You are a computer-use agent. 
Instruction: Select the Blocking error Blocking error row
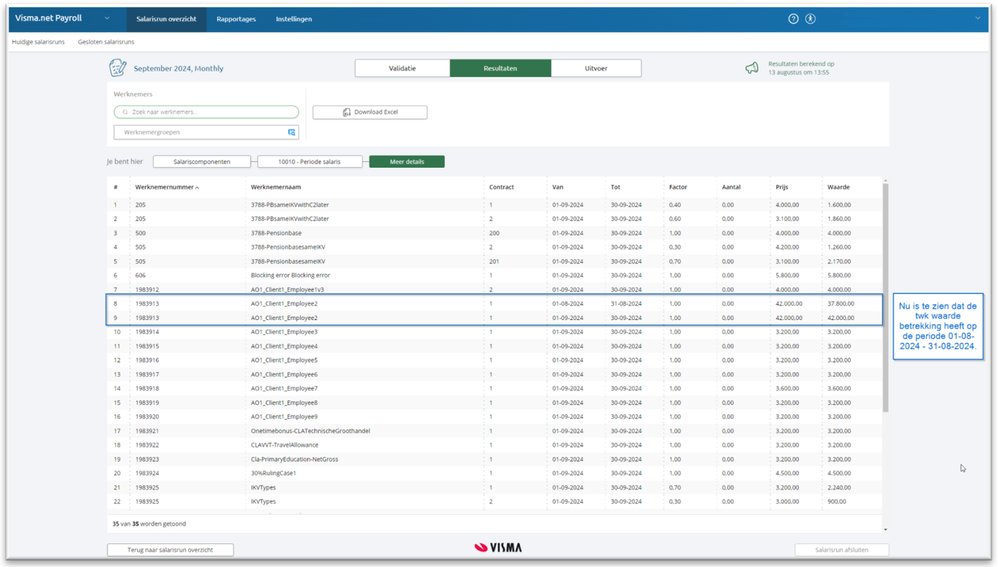point(495,276)
